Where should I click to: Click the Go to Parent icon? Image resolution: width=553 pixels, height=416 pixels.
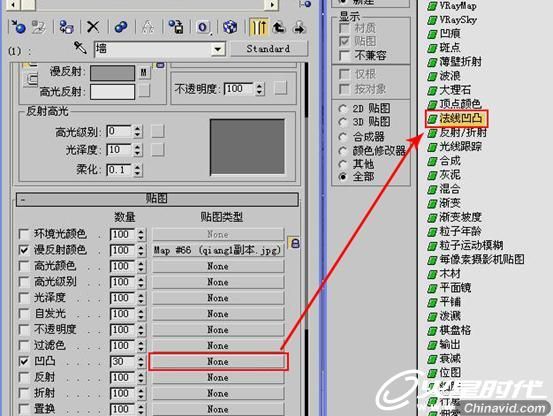coord(279,27)
